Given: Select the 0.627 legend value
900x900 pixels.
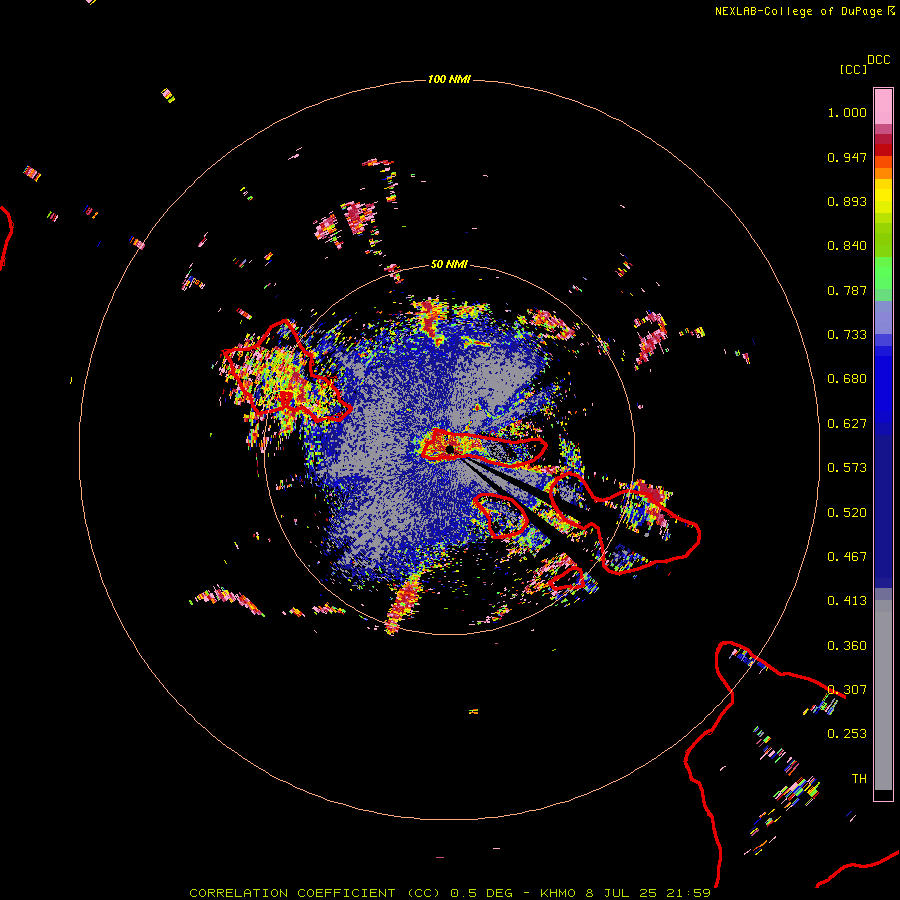Looking at the screenshot, I should tap(847, 424).
